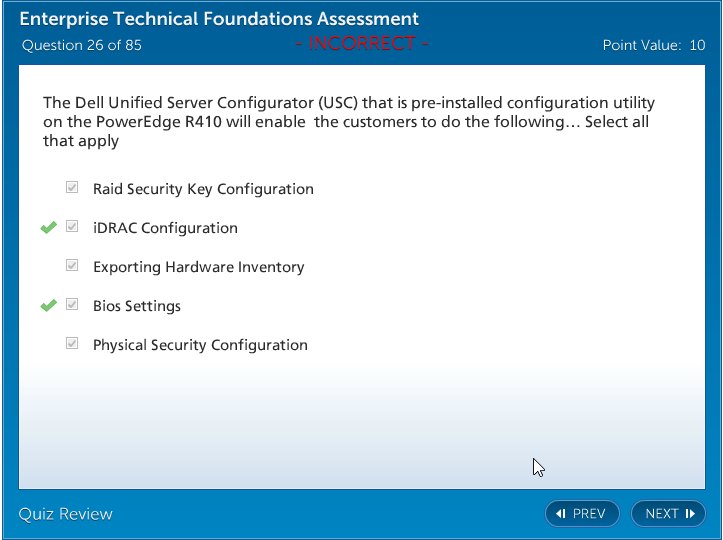Click the green checkmark beside iDRAC Configuration

pyautogui.click(x=48, y=228)
